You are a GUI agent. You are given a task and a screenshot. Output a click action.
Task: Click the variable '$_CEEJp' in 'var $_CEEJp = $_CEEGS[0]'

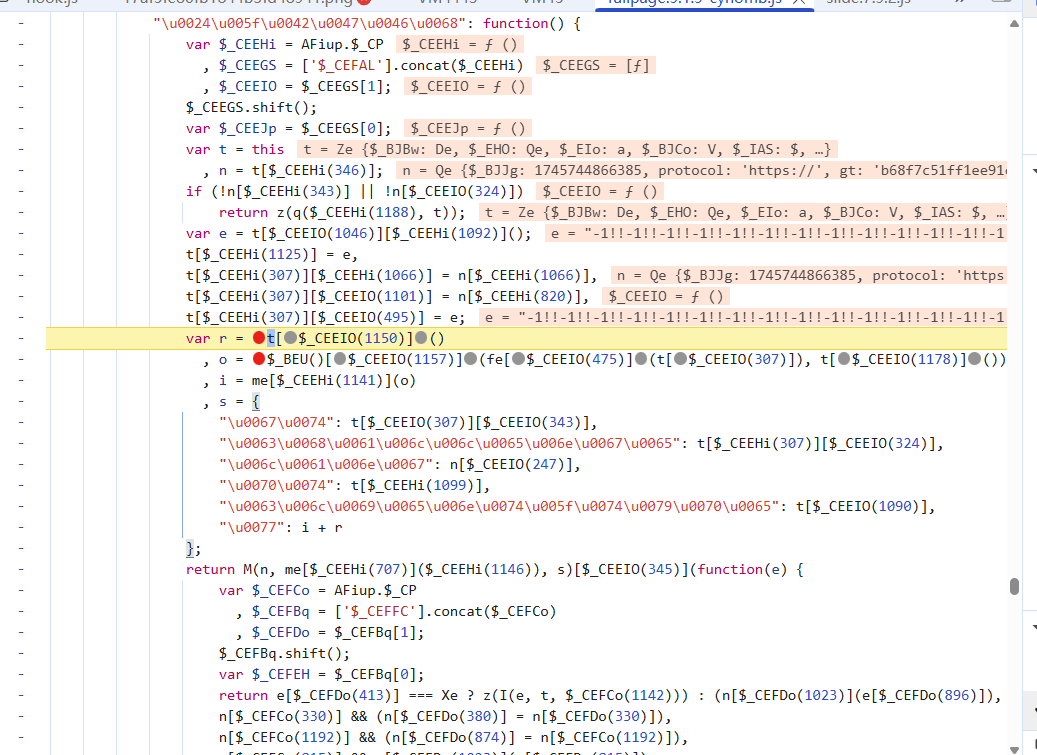click(x=247, y=128)
